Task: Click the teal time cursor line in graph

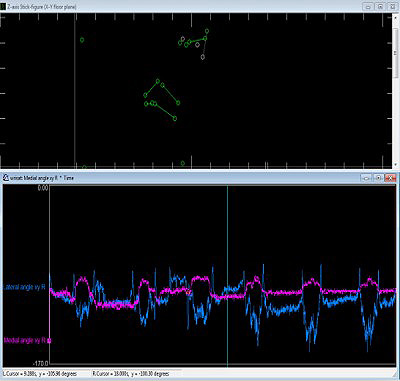Action: click(227, 276)
